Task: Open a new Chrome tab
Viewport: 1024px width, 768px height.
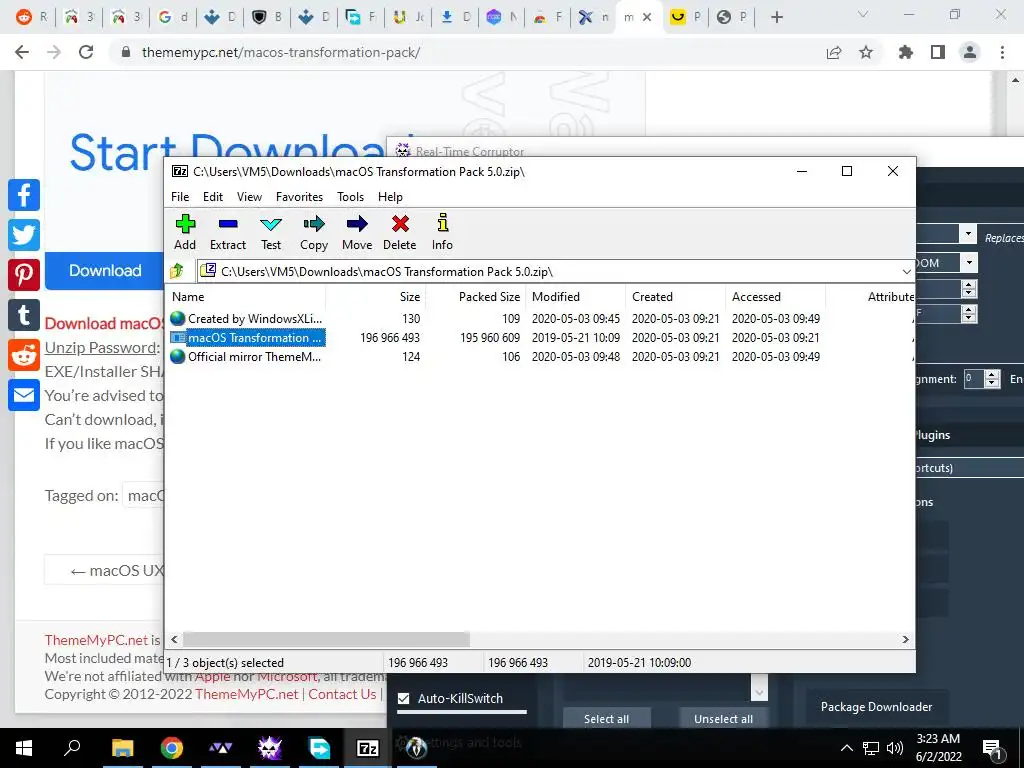Action: (x=776, y=17)
